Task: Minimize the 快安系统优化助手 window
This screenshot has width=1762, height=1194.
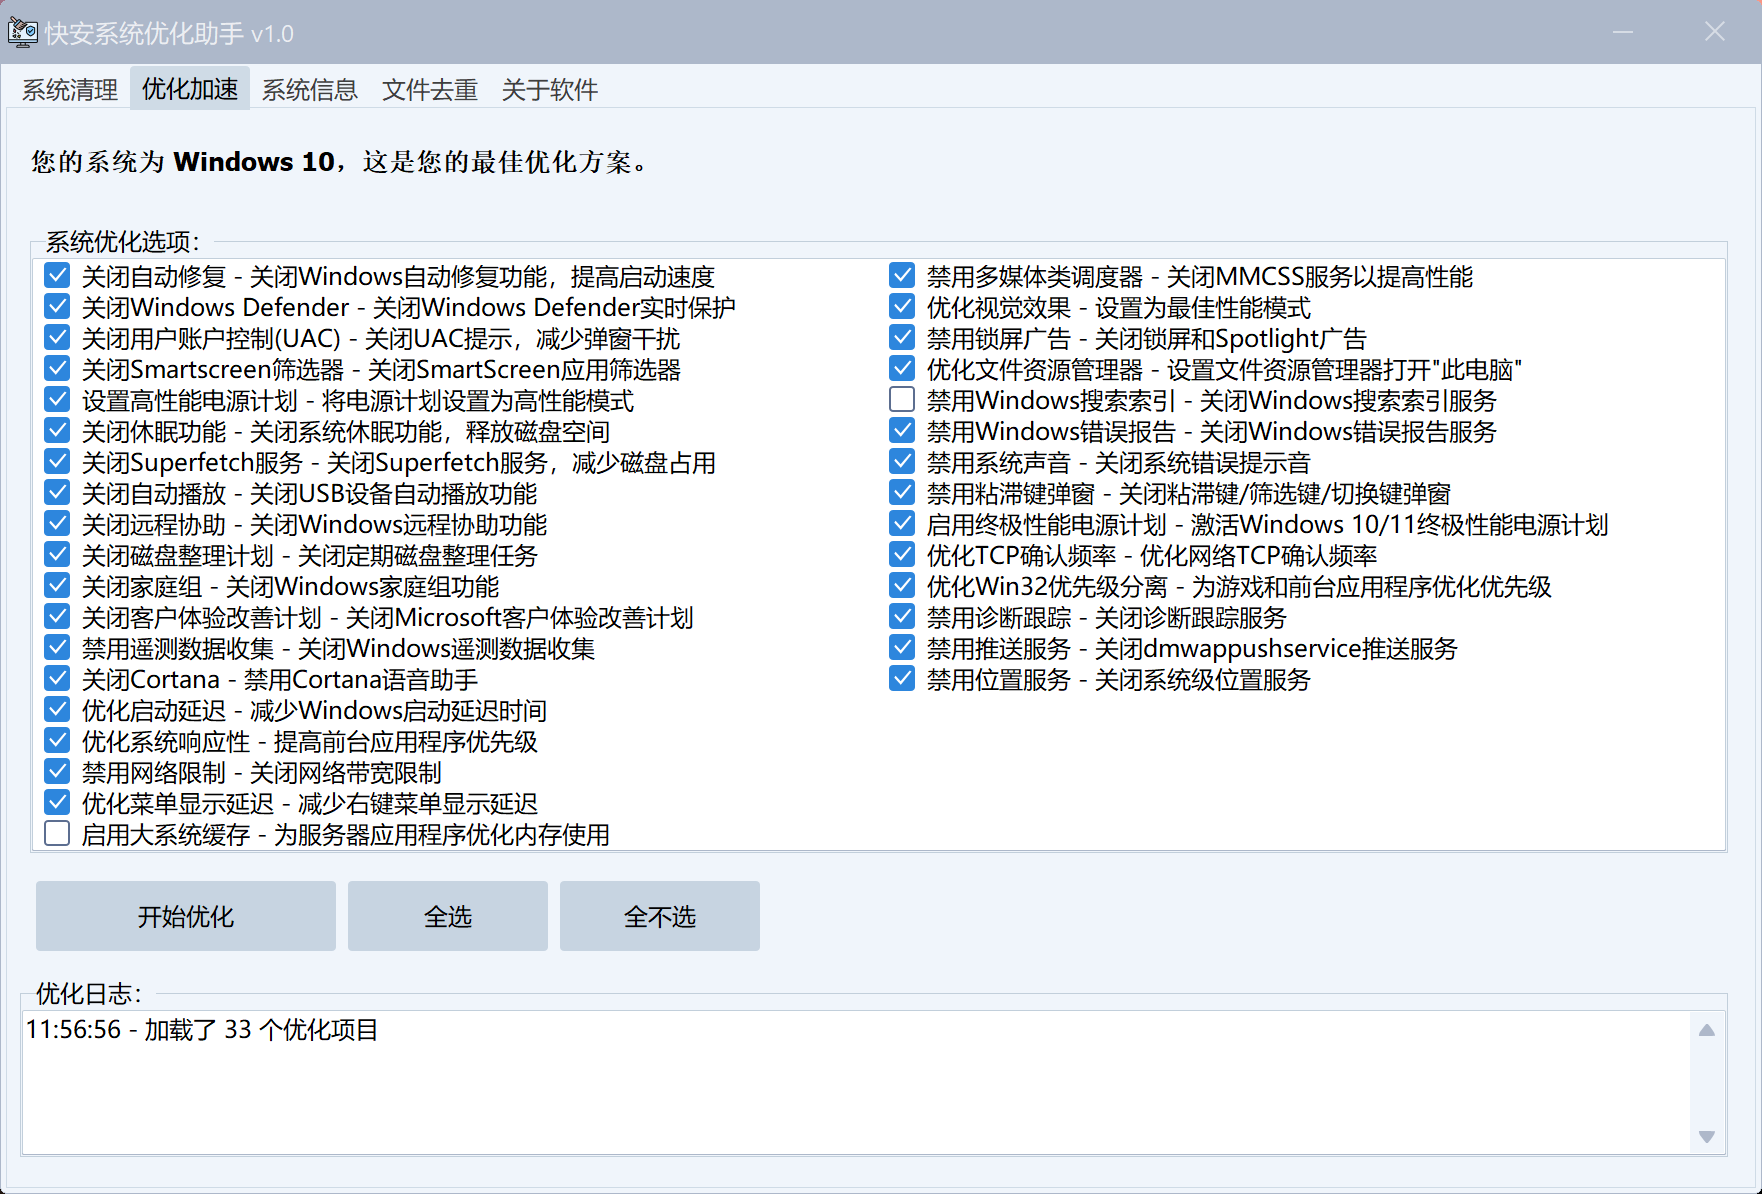Action: [x=1623, y=32]
